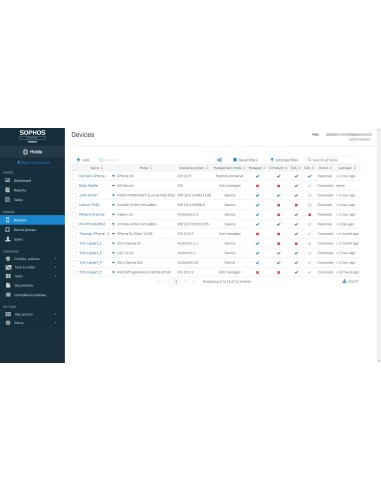Screen dimensions: 381x492
Task: Open Users in the sidebar
Action: pyautogui.click(x=18, y=240)
